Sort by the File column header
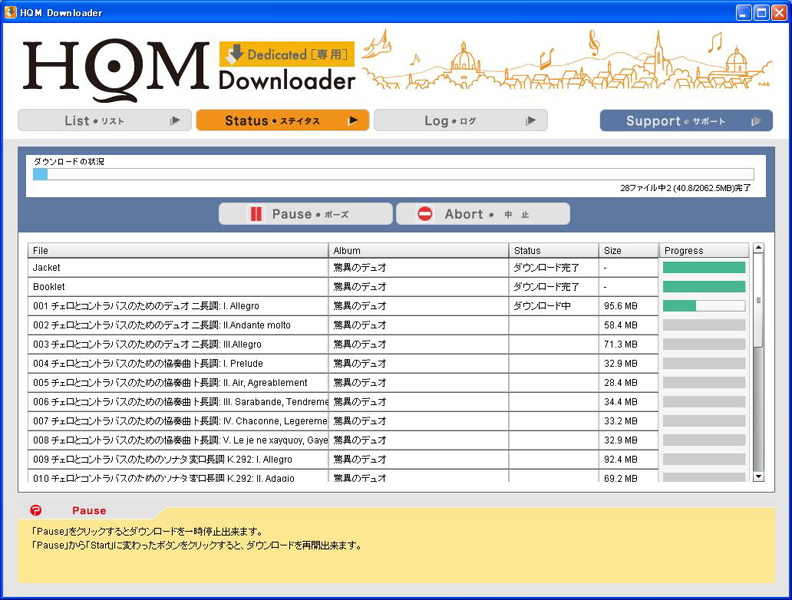The width and height of the screenshot is (792, 600). point(178,250)
